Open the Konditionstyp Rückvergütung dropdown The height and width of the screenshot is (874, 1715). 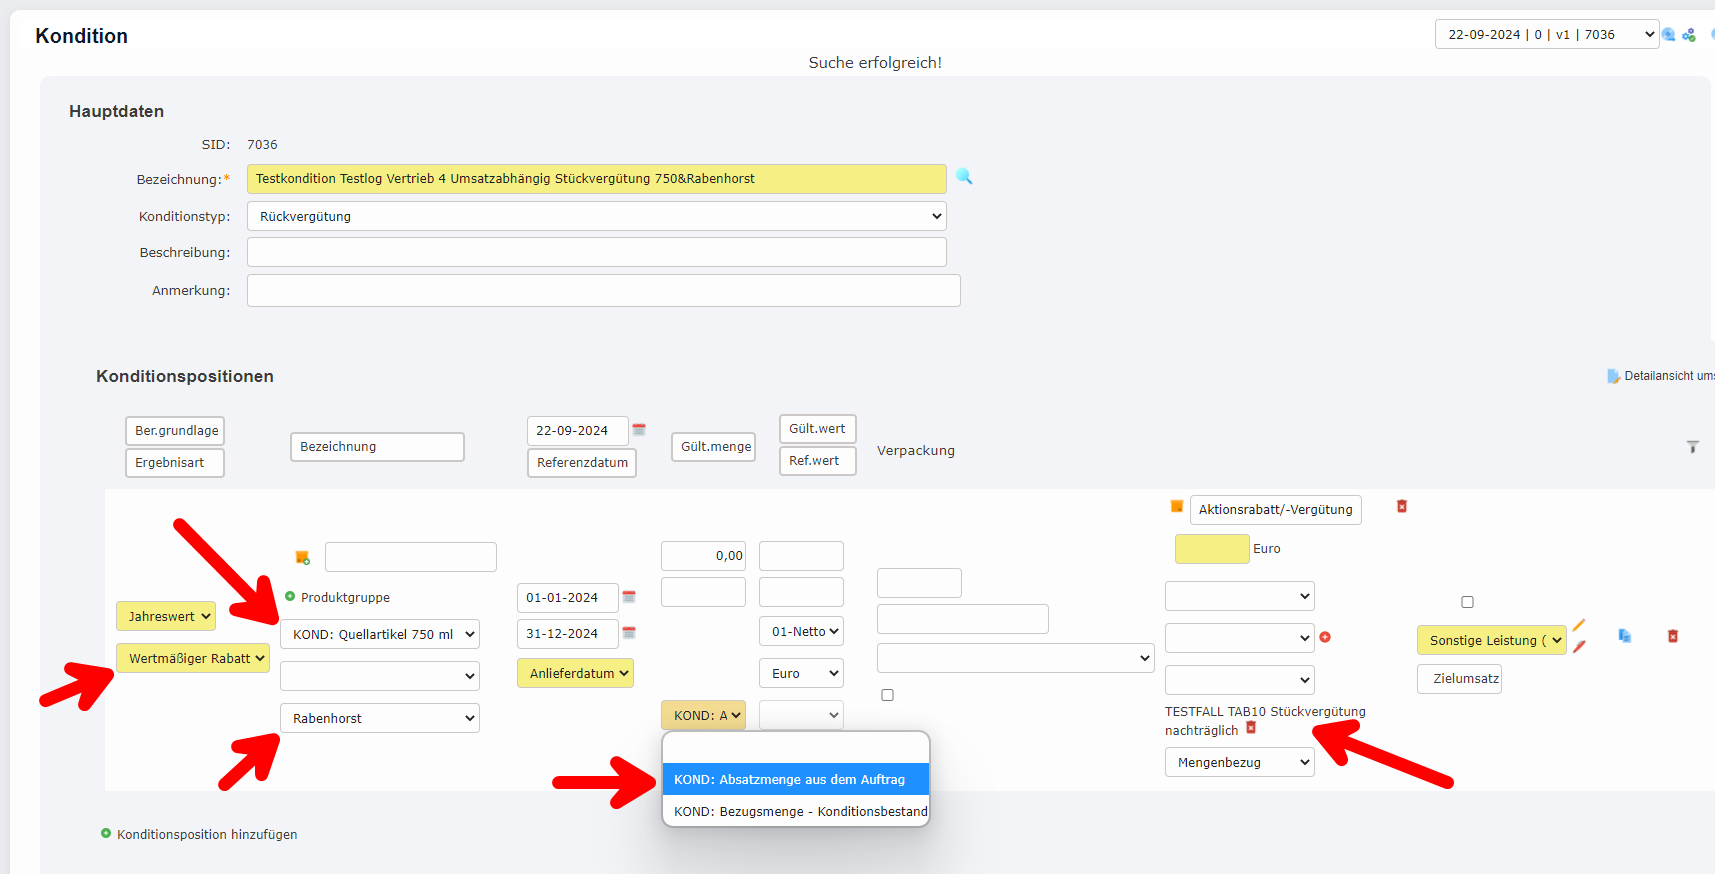click(596, 216)
